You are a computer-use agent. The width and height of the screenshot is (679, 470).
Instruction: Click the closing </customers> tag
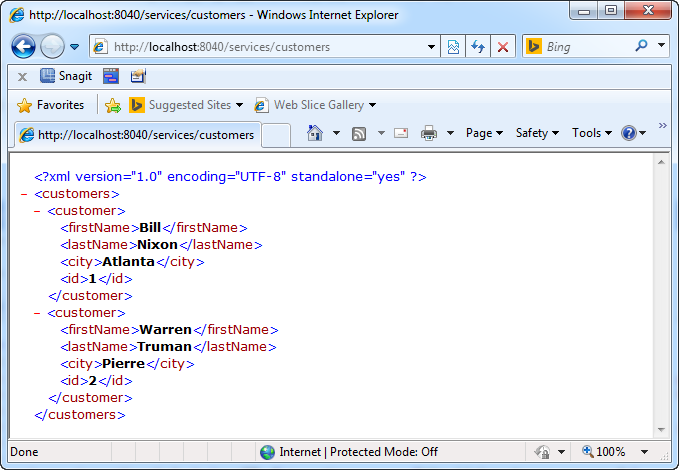click(80, 415)
